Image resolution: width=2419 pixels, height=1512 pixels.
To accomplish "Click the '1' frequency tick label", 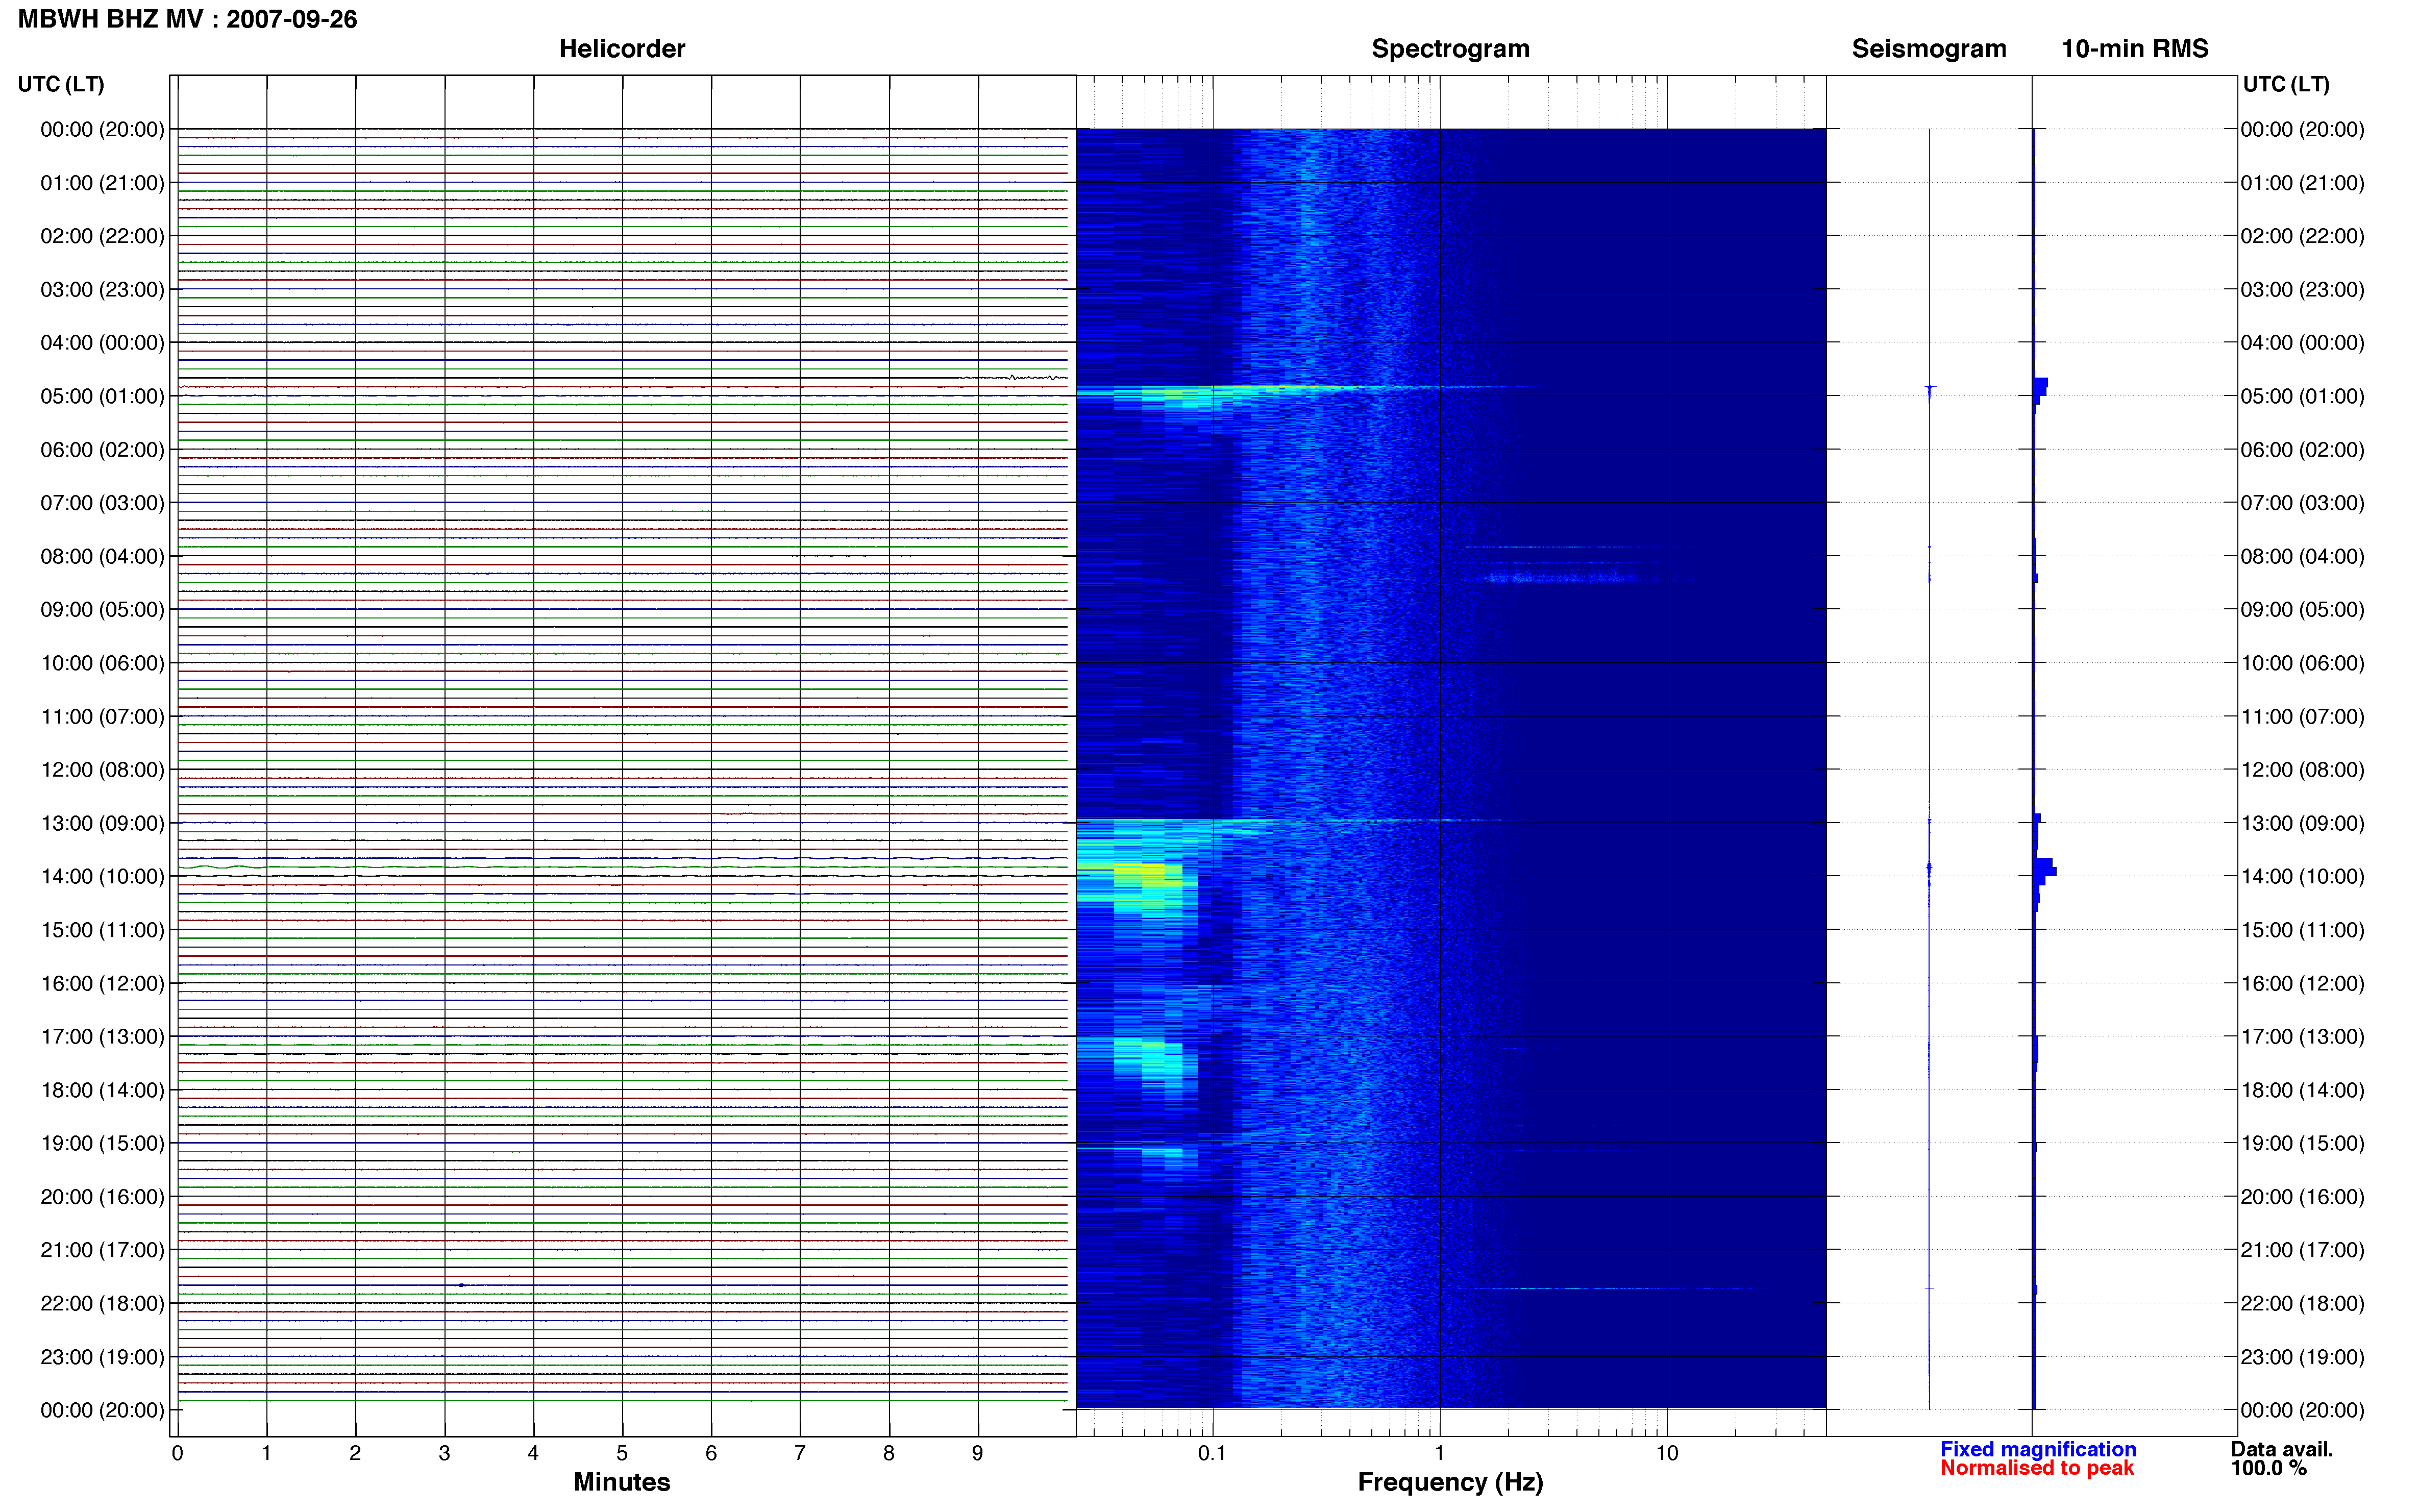I will 1439,1453.
